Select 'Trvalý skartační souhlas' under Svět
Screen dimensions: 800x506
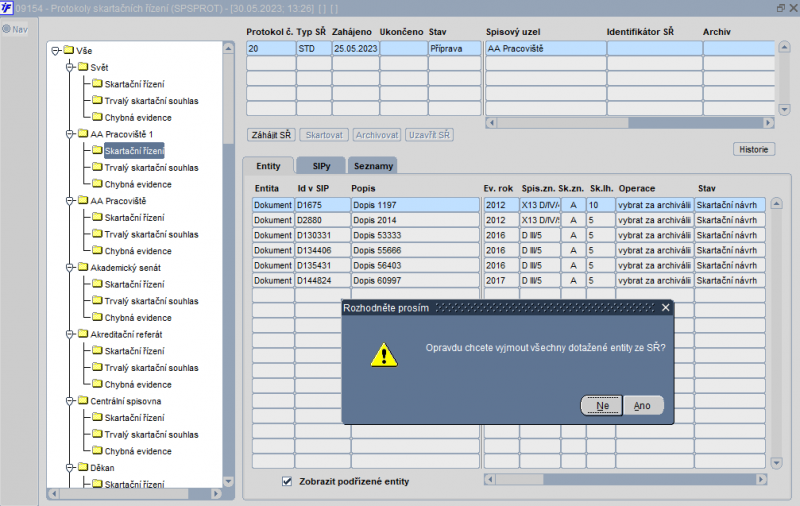[151, 101]
